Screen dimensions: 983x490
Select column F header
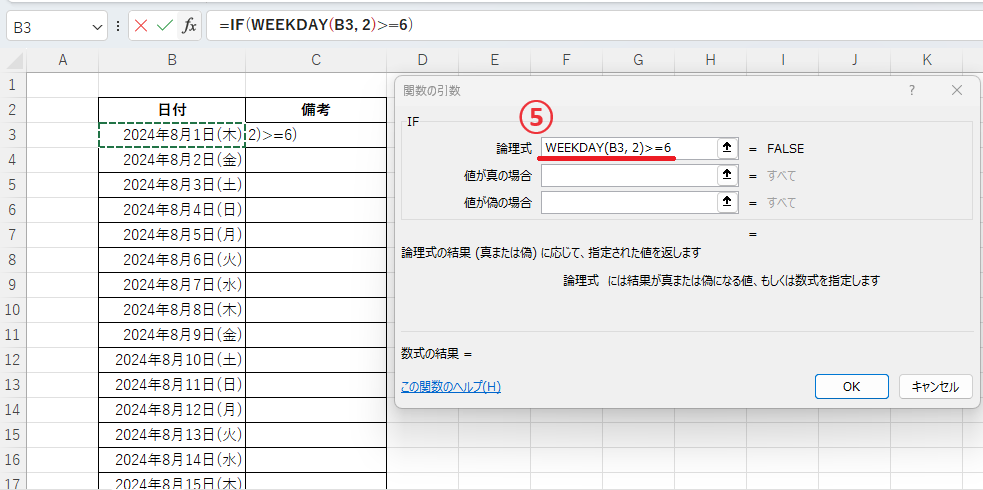[x=567, y=60]
